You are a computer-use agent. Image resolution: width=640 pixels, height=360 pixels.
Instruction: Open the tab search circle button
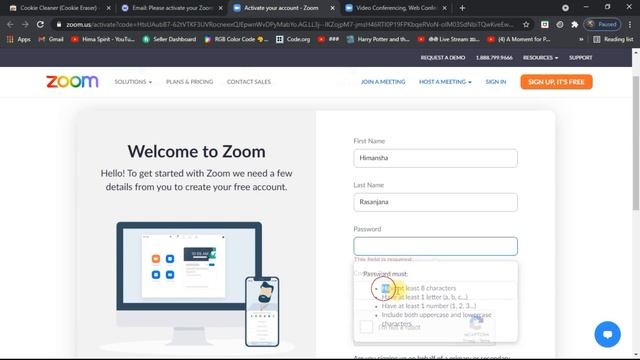[x=565, y=8]
